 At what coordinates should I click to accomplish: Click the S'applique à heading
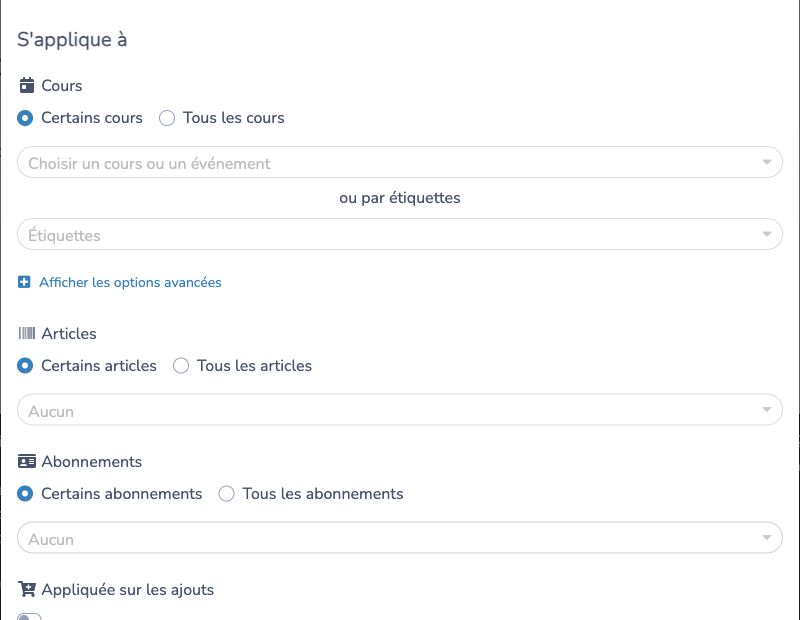[x=72, y=40]
